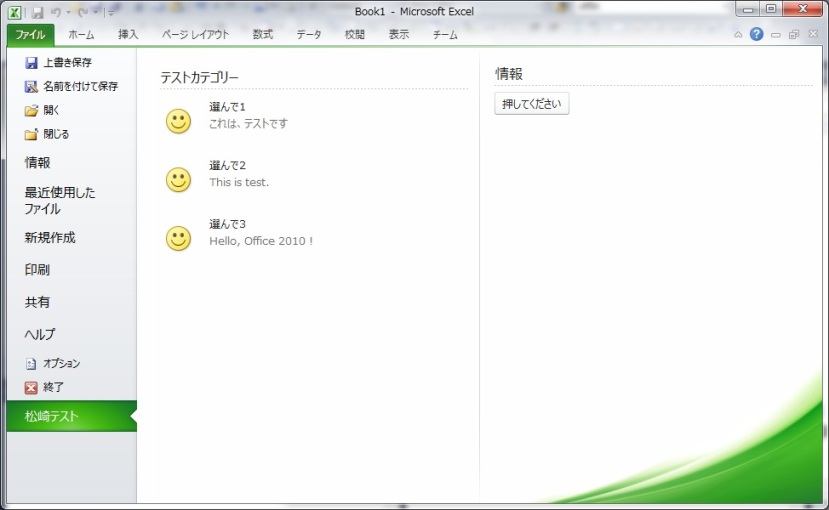Click the description Hello, Office 2010 !
Screen dimensions: 829x510
point(261,241)
